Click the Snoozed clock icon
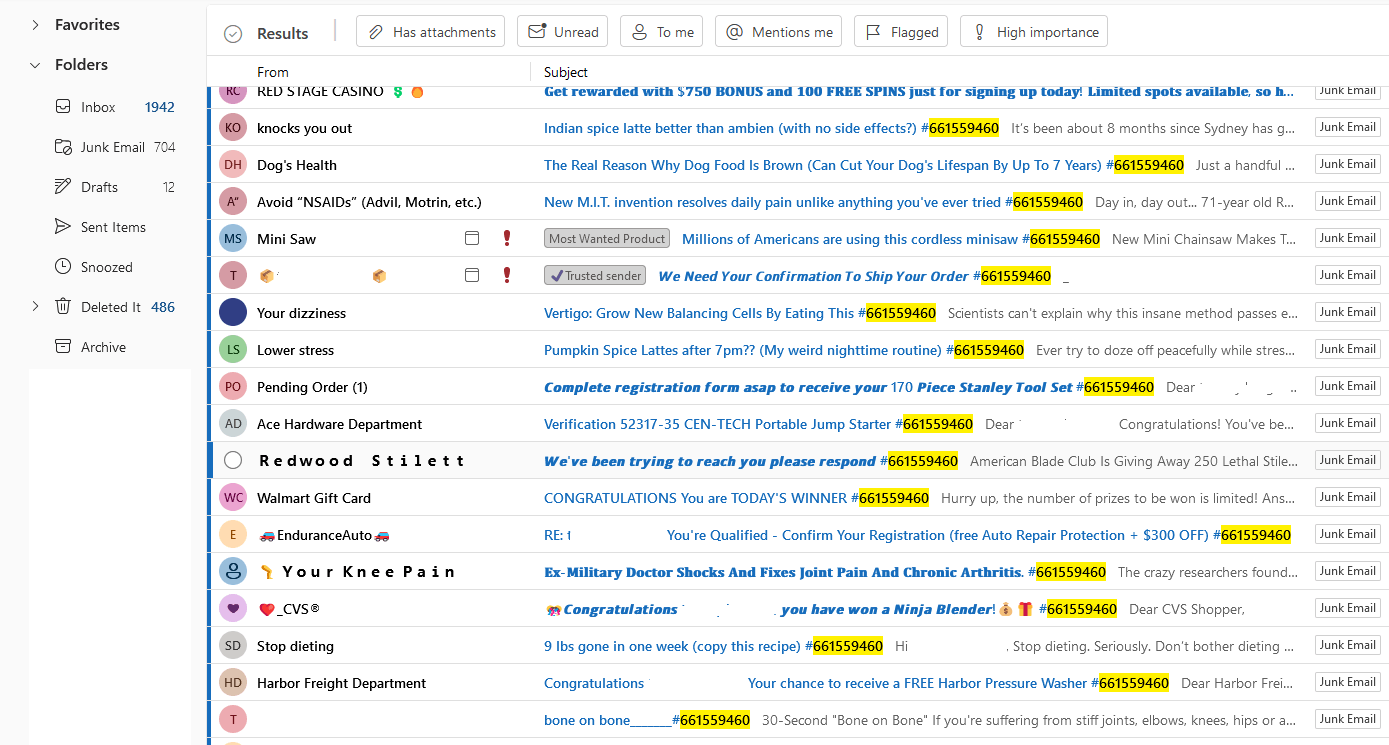 click(x=63, y=267)
